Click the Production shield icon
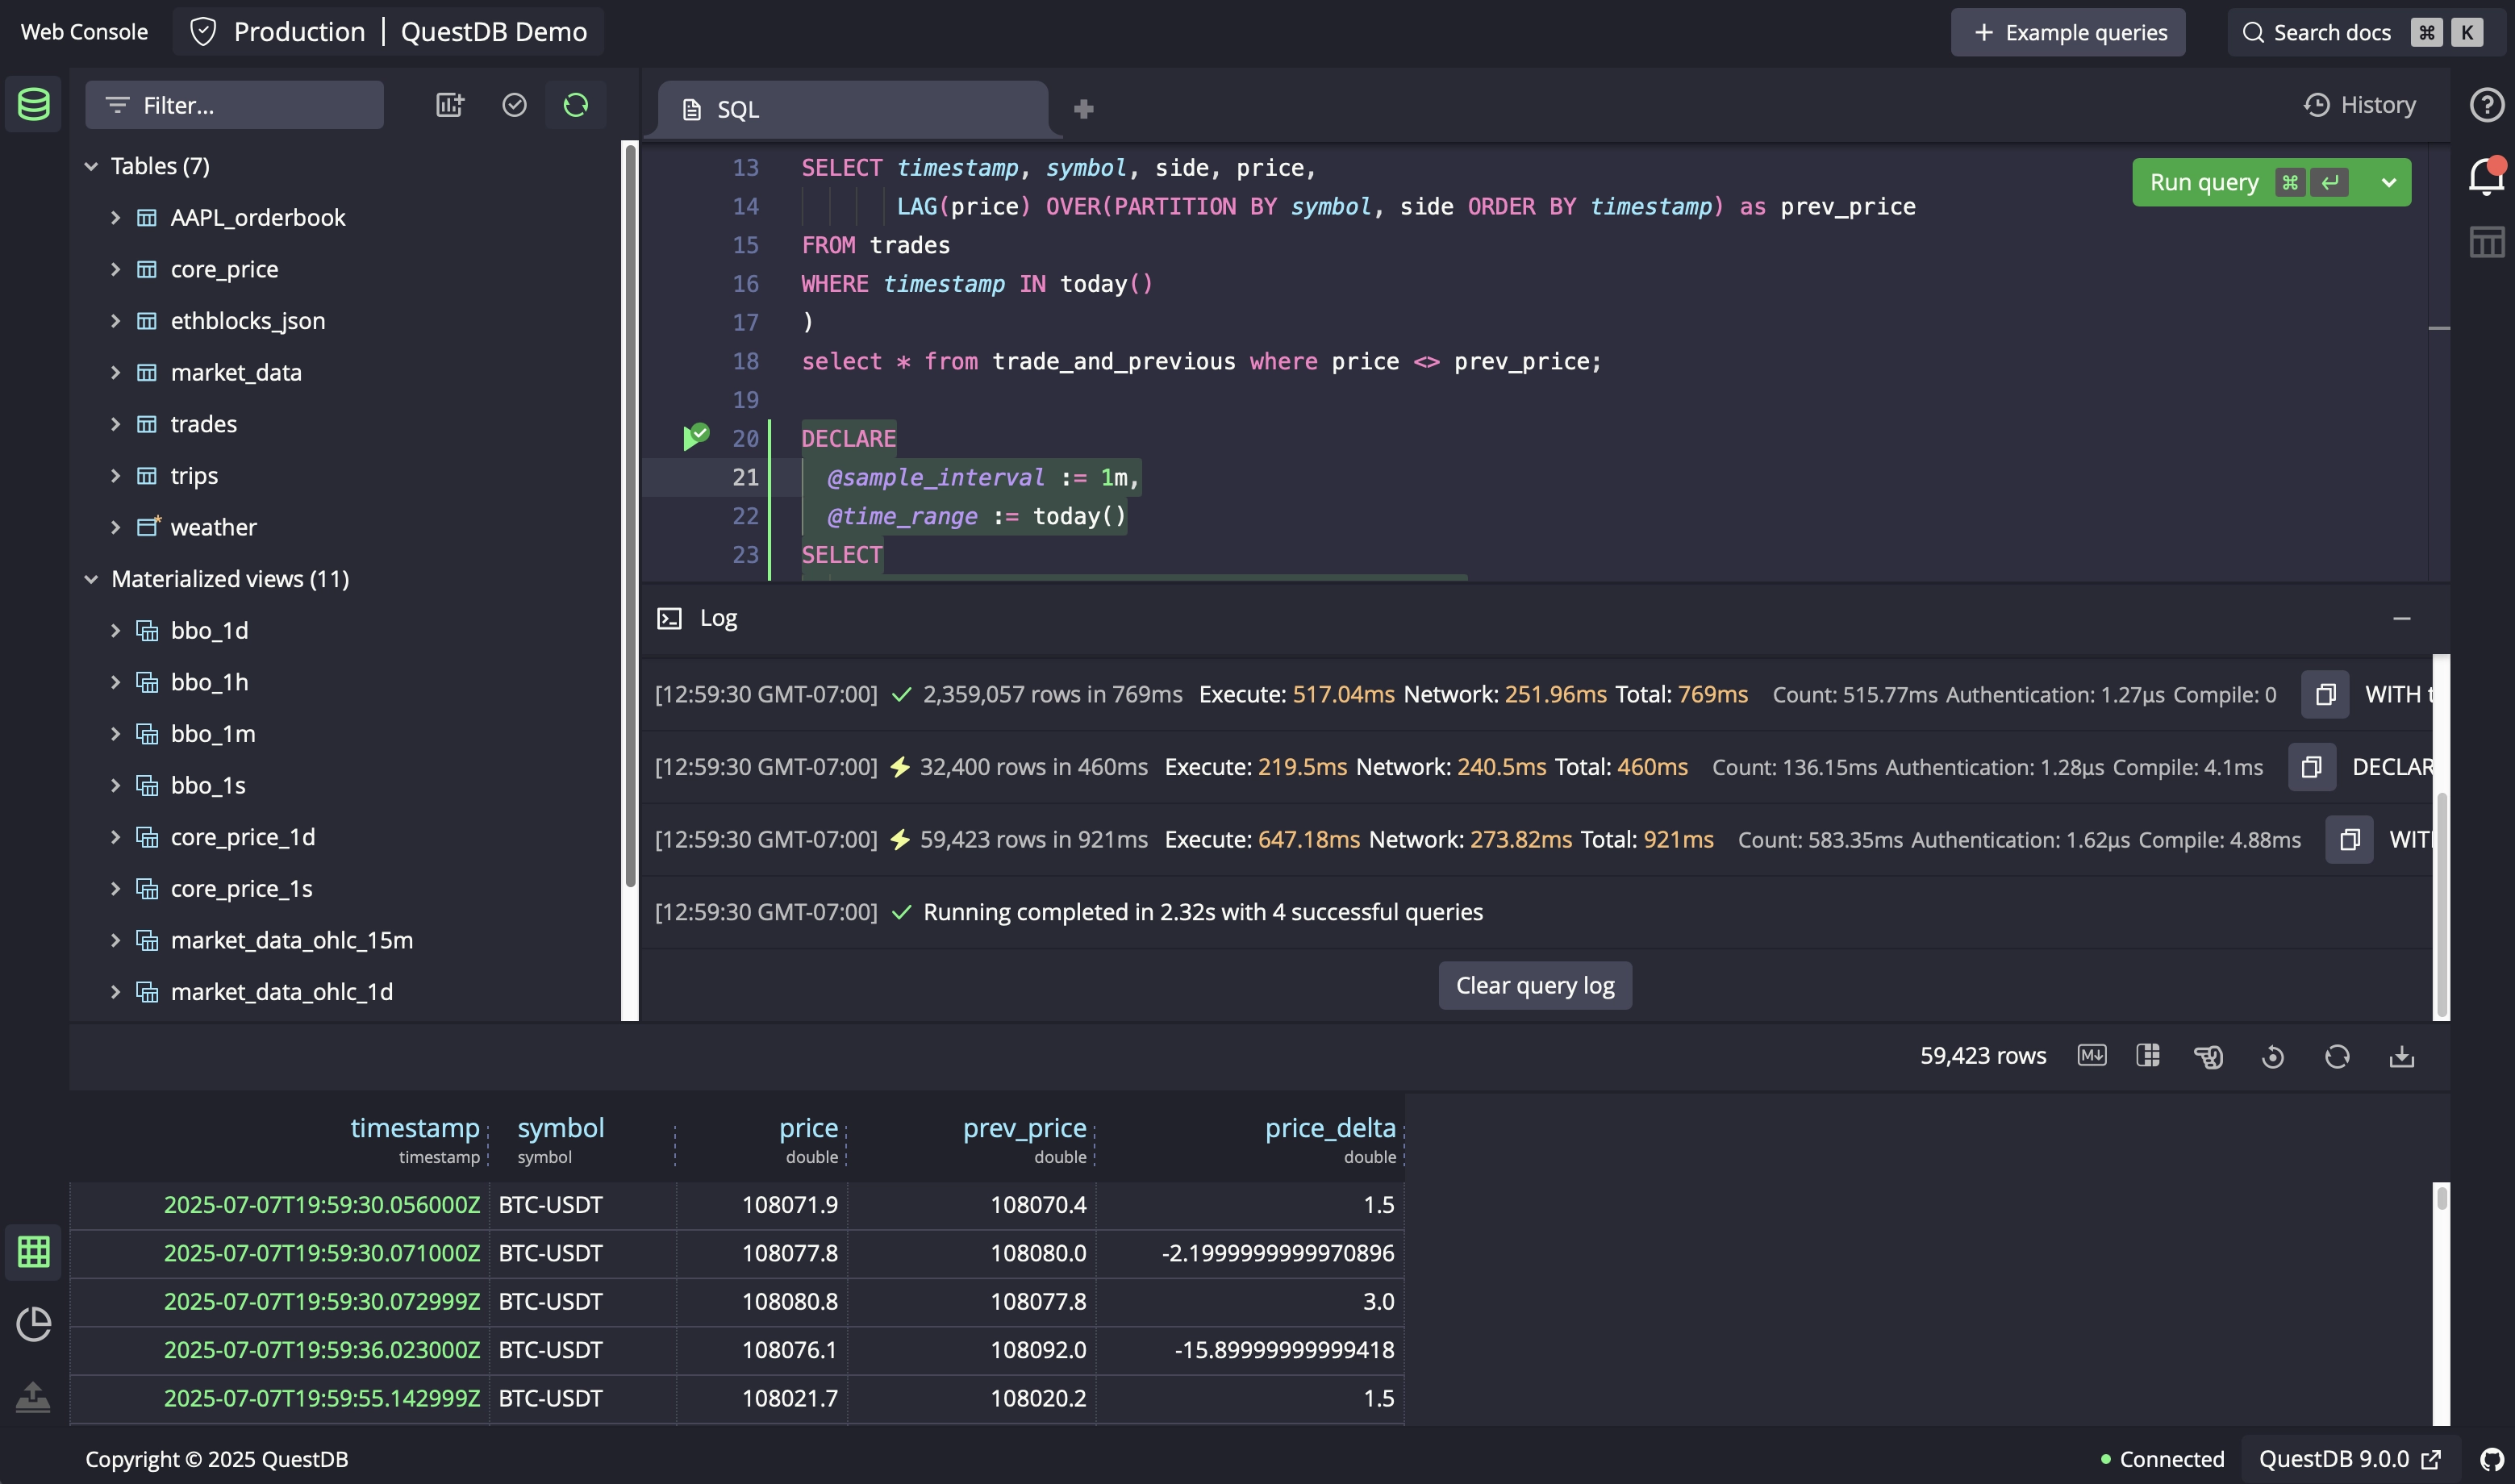Image resolution: width=2515 pixels, height=1484 pixels. click(203, 32)
